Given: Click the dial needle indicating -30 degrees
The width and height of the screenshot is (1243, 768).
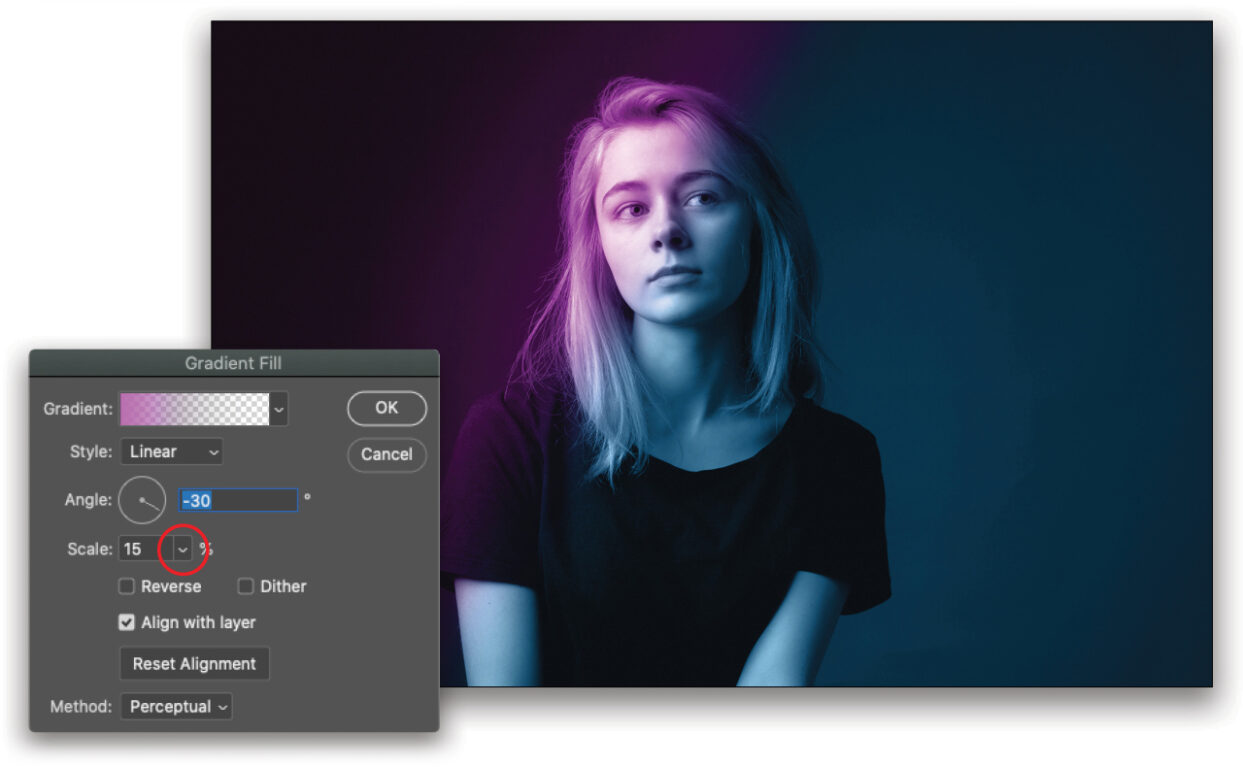Looking at the screenshot, I should 153,507.
